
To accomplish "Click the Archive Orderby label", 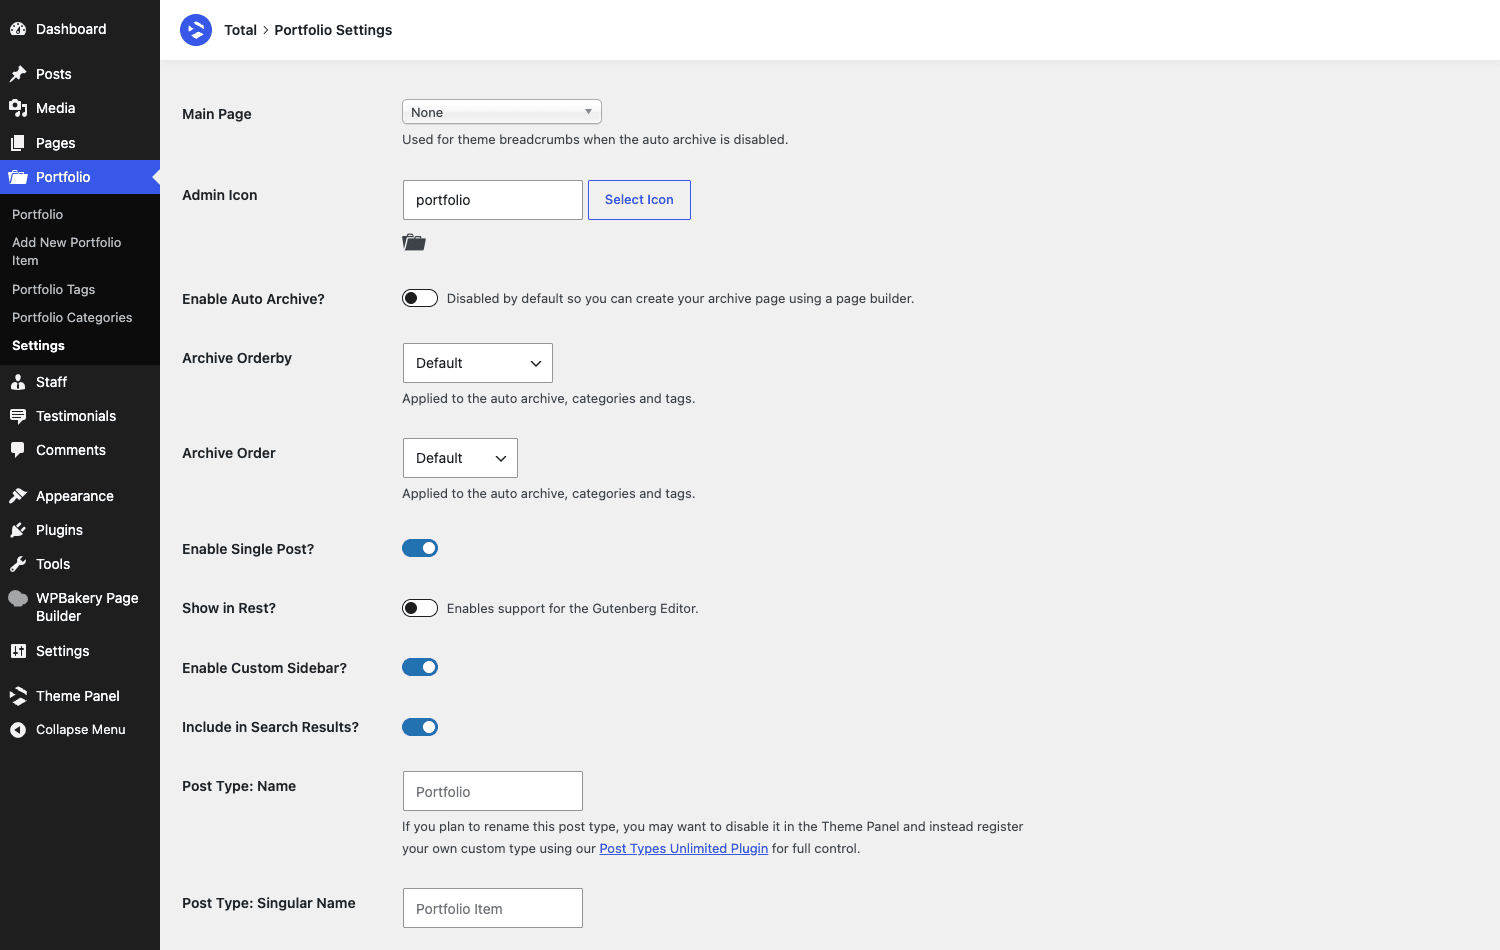I will (x=237, y=358).
